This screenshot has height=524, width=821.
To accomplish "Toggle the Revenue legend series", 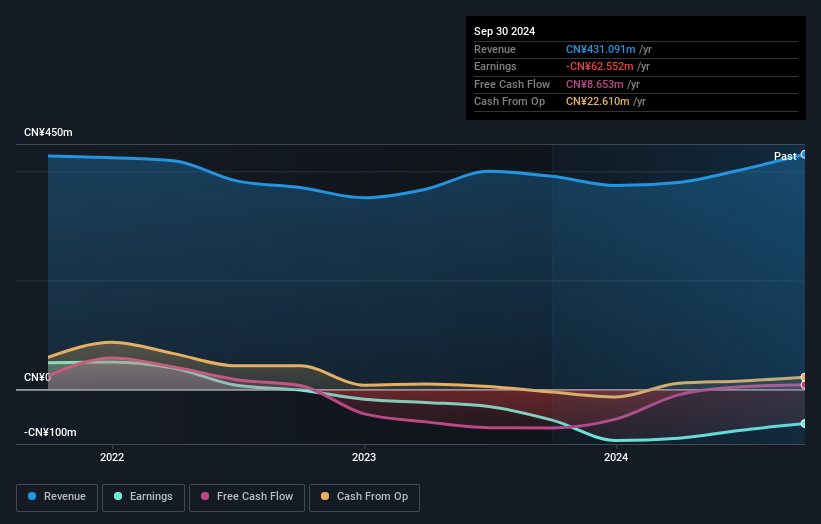I will 57,497.
